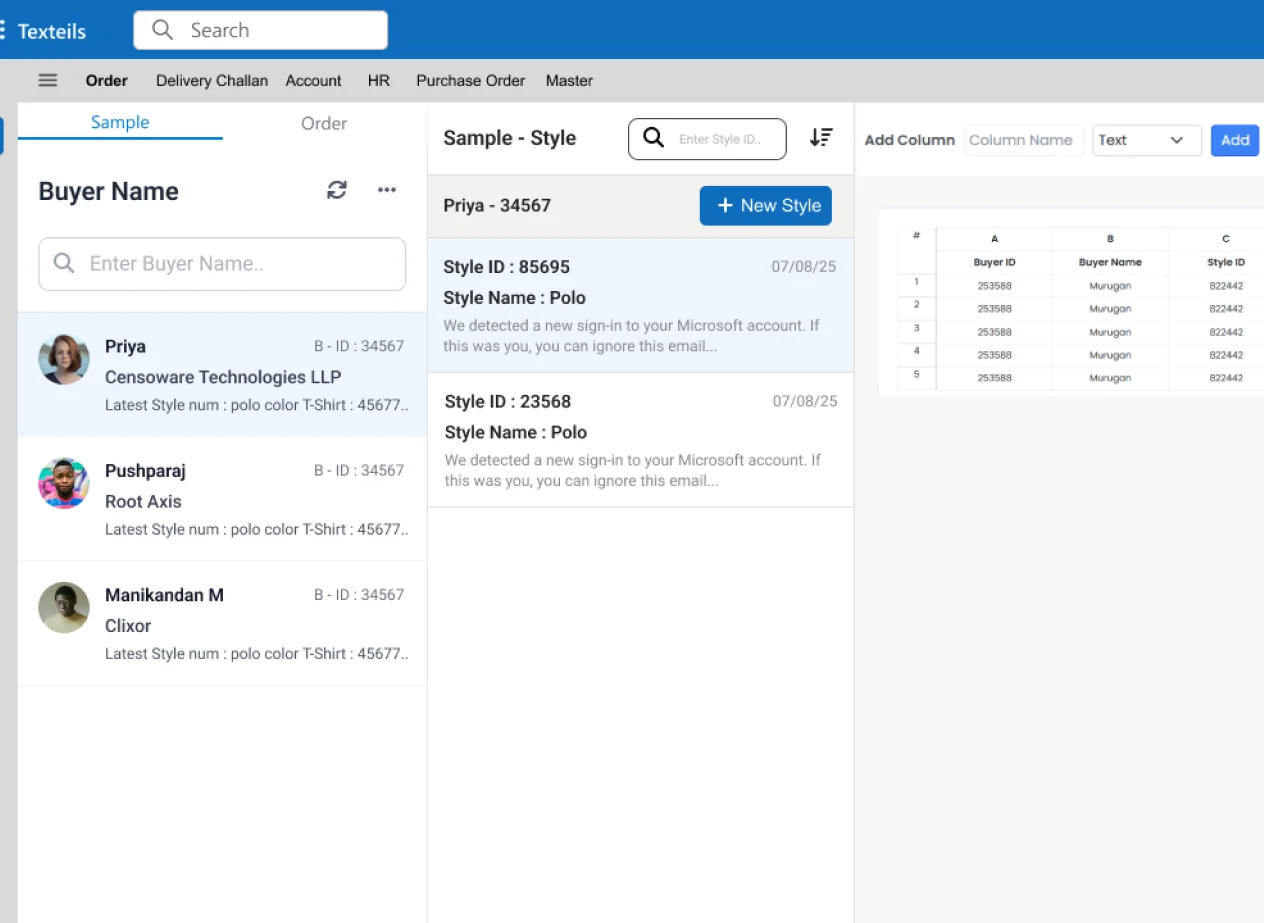Open the Purchase Order menu item
This screenshot has height=923, width=1264.
(470, 80)
